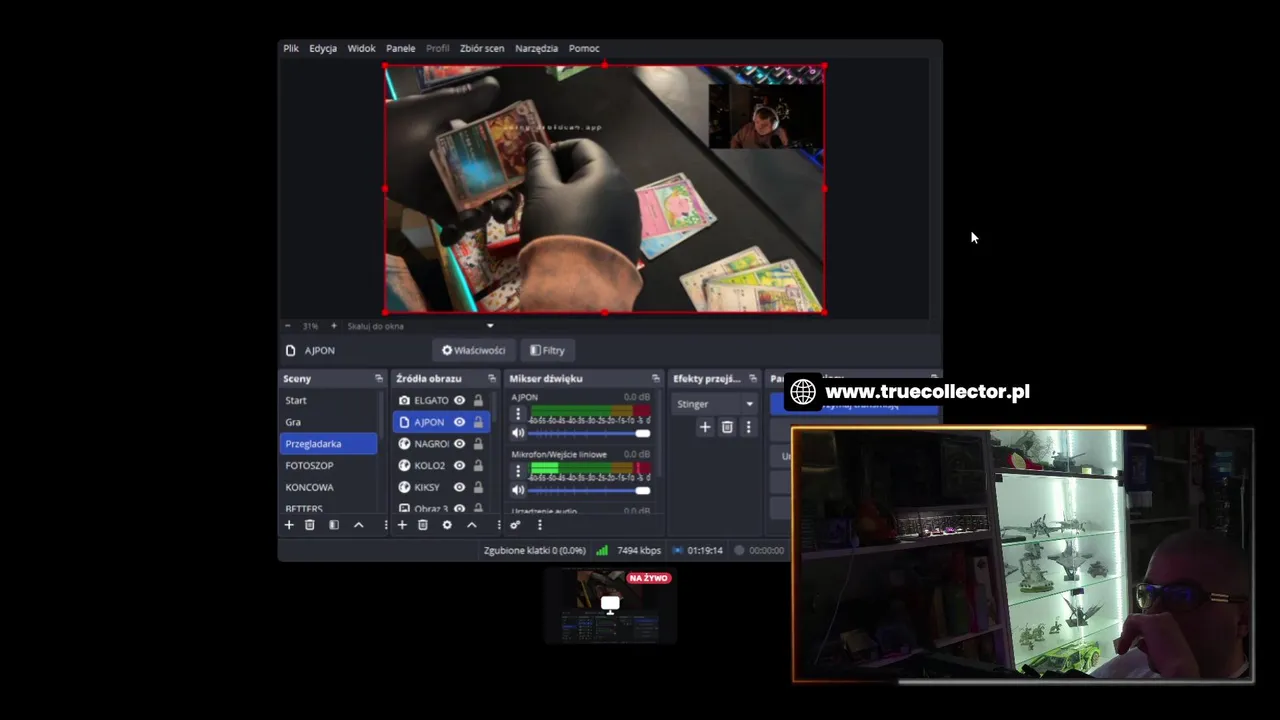Toggle visibility of AJPON source
Image resolution: width=1280 pixels, height=720 pixels.
point(460,422)
